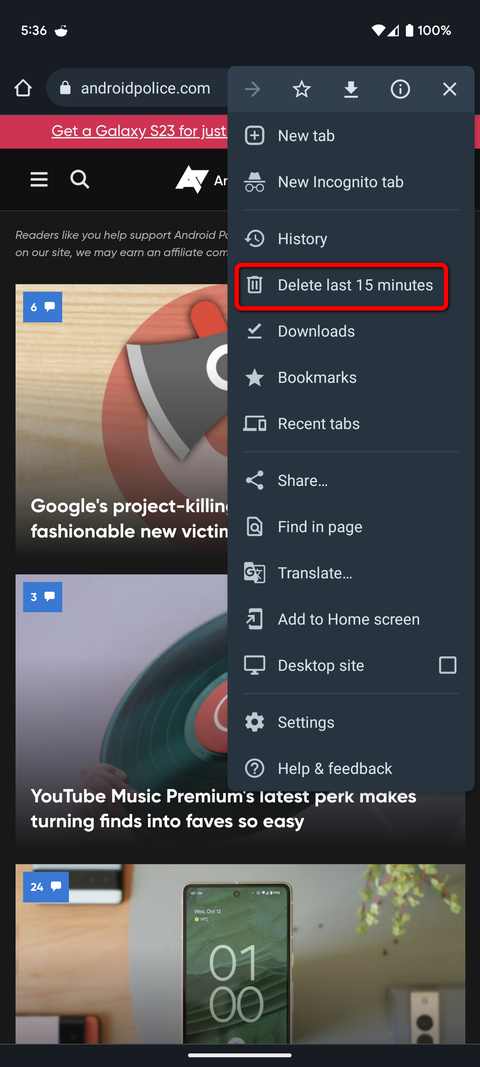The image size is (480, 1067).
Task: Tap the site search magnifier icon
Action: (80, 180)
